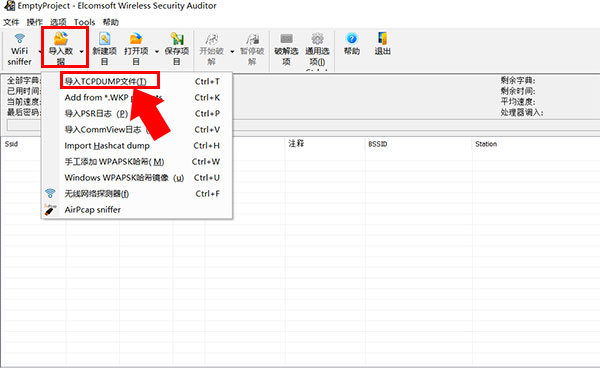Create a new project (新建项目)
Image resolution: width=600 pixels, height=368 pixels.
point(104,49)
